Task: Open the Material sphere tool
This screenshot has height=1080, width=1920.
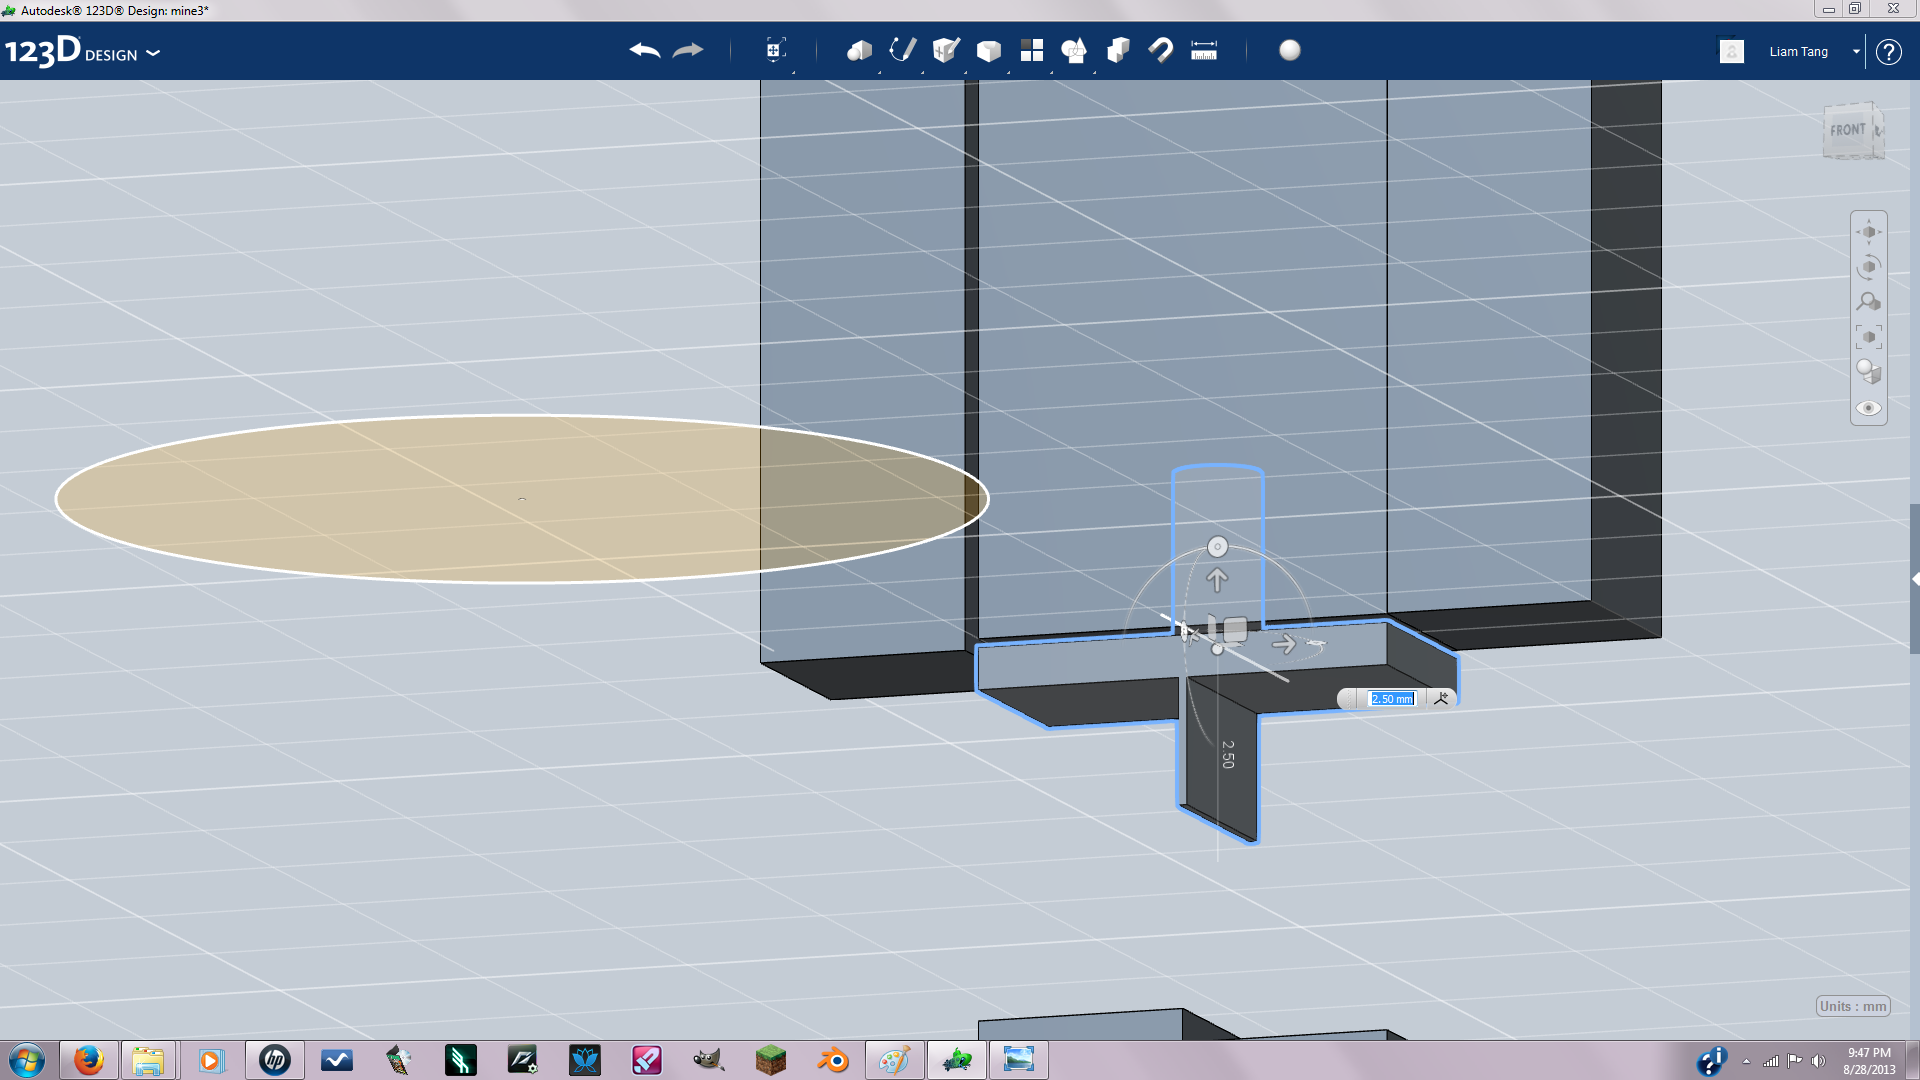Action: point(1290,50)
